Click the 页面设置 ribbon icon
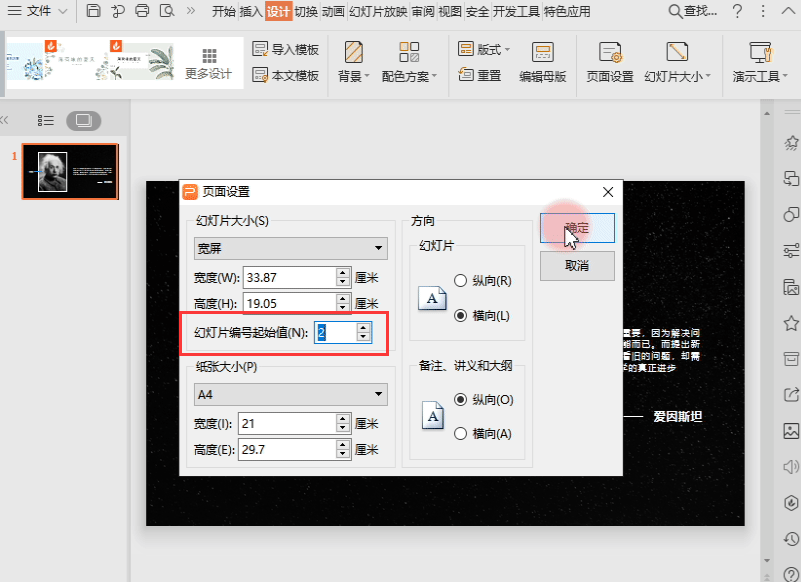 click(x=609, y=62)
